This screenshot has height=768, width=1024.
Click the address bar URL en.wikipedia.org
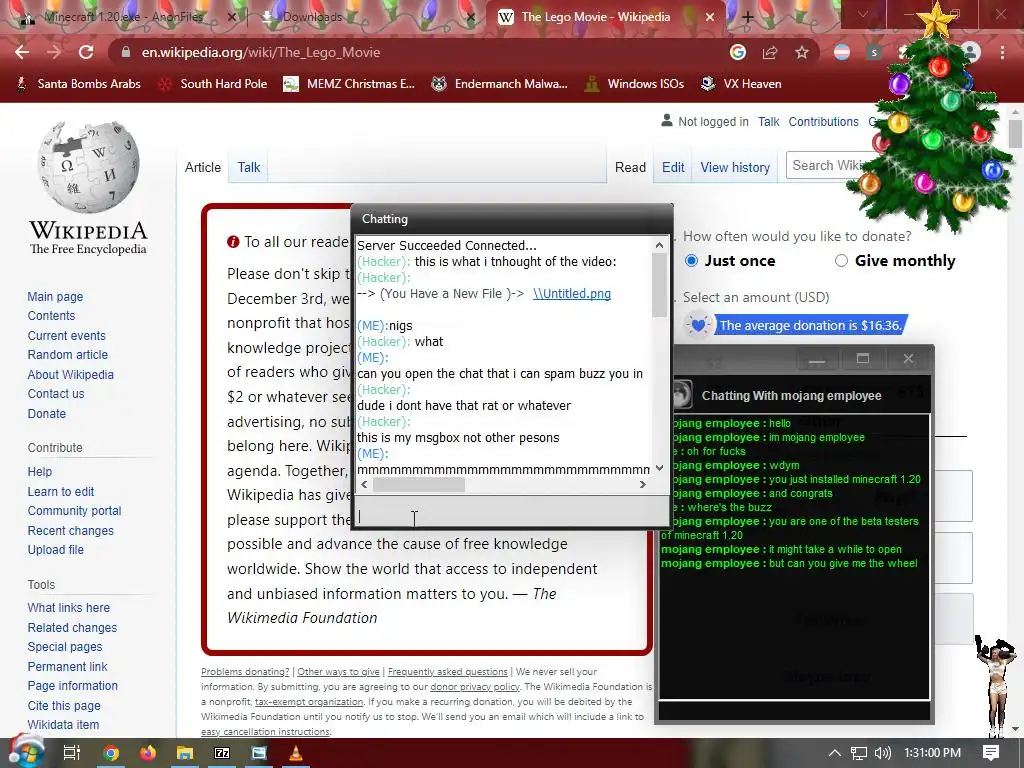(261, 52)
